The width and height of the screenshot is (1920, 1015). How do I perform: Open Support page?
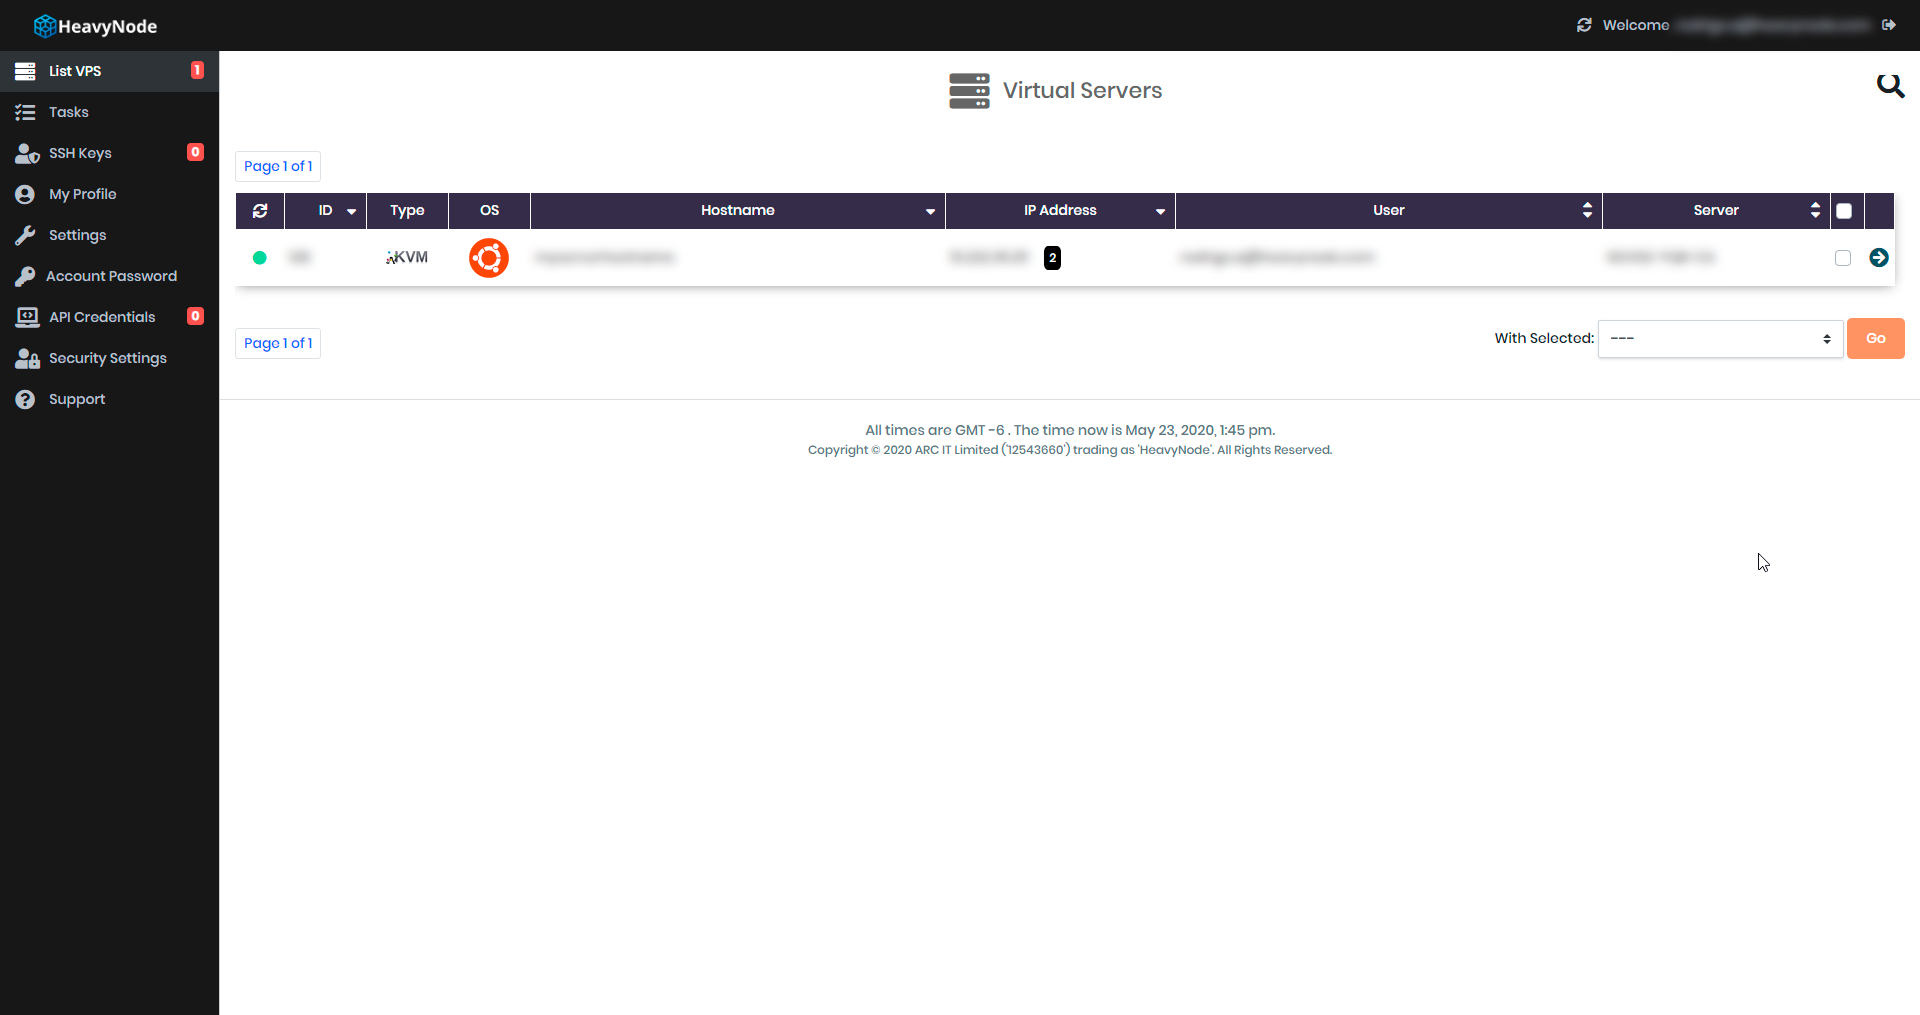pyautogui.click(x=109, y=399)
